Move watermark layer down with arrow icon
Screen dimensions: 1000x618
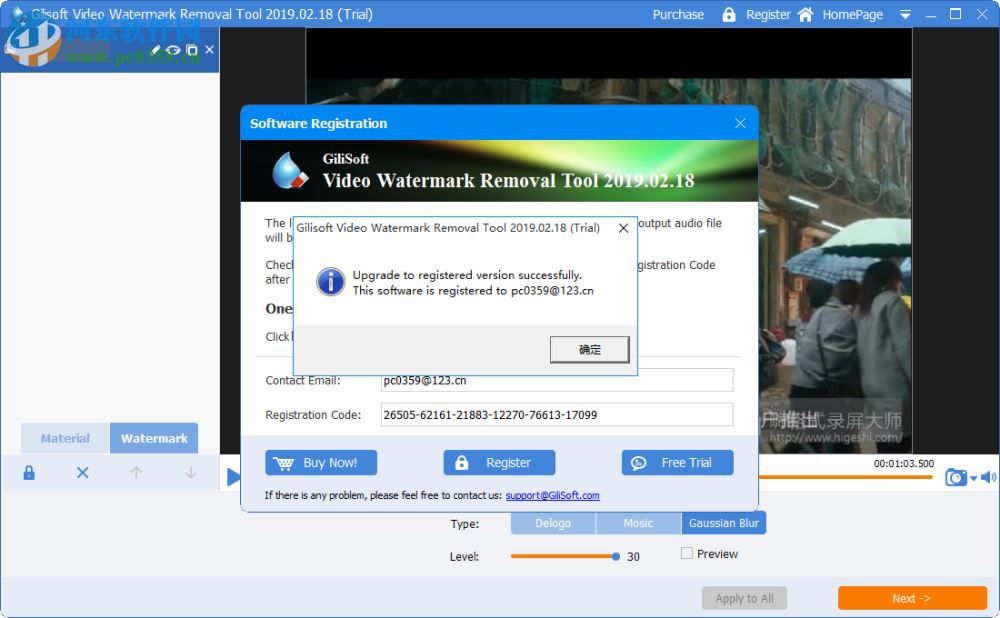click(x=190, y=472)
